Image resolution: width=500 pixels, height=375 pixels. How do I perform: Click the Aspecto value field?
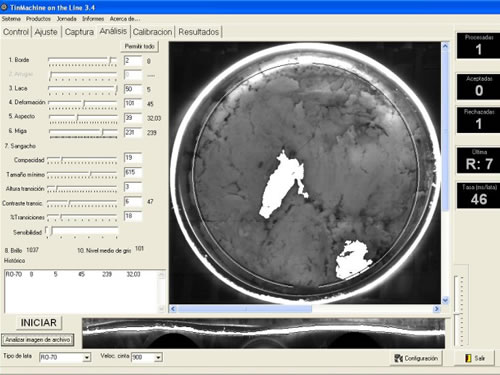click(x=133, y=118)
